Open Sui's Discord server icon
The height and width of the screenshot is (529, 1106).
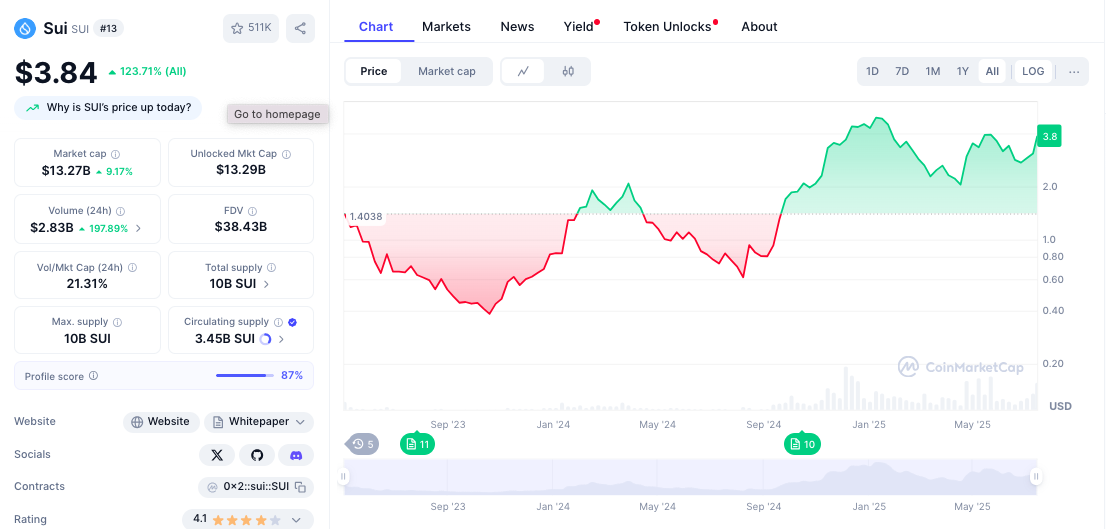(x=296, y=455)
